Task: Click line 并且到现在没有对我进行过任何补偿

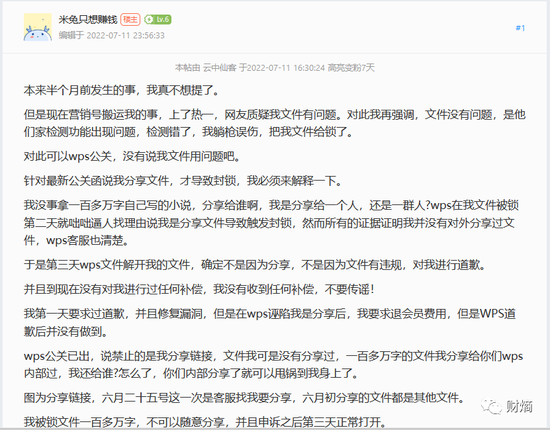Action: [x=199, y=289]
